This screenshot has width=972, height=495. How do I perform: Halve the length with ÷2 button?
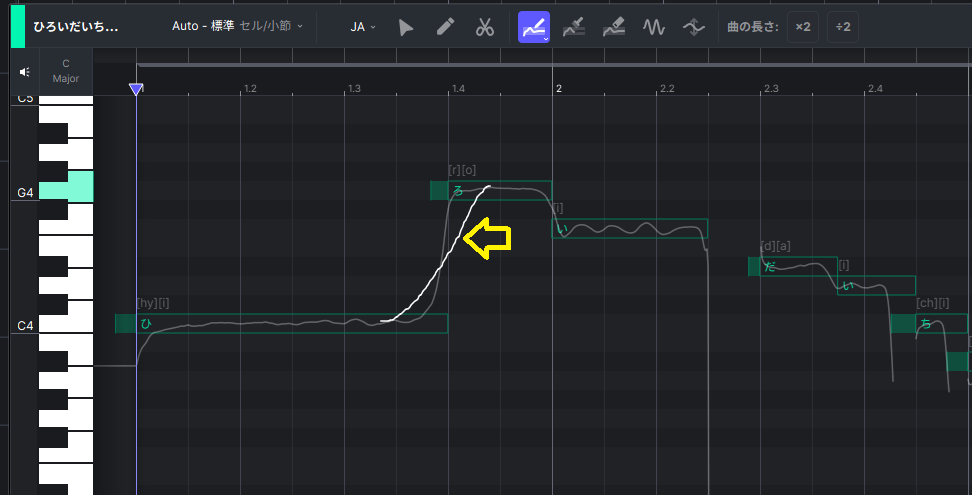pyautogui.click(x=843, y=27)
